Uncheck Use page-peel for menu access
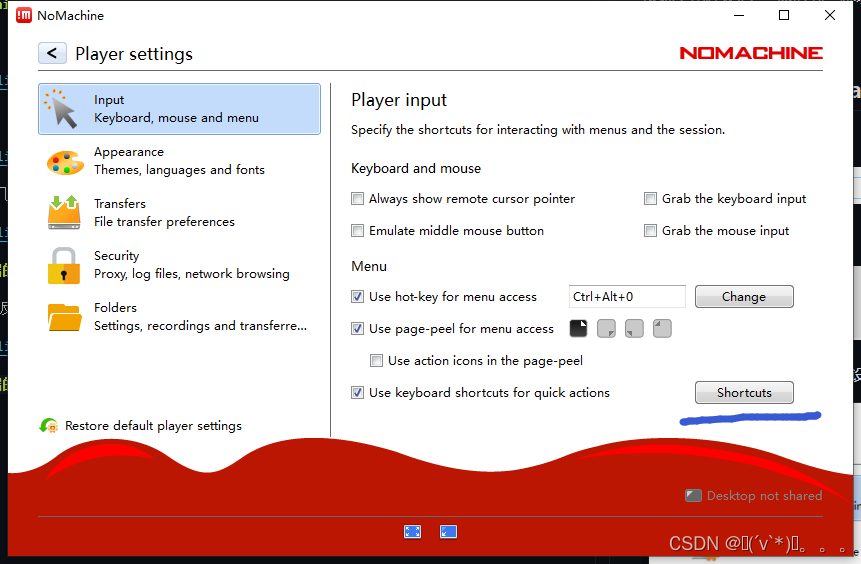 357,328
